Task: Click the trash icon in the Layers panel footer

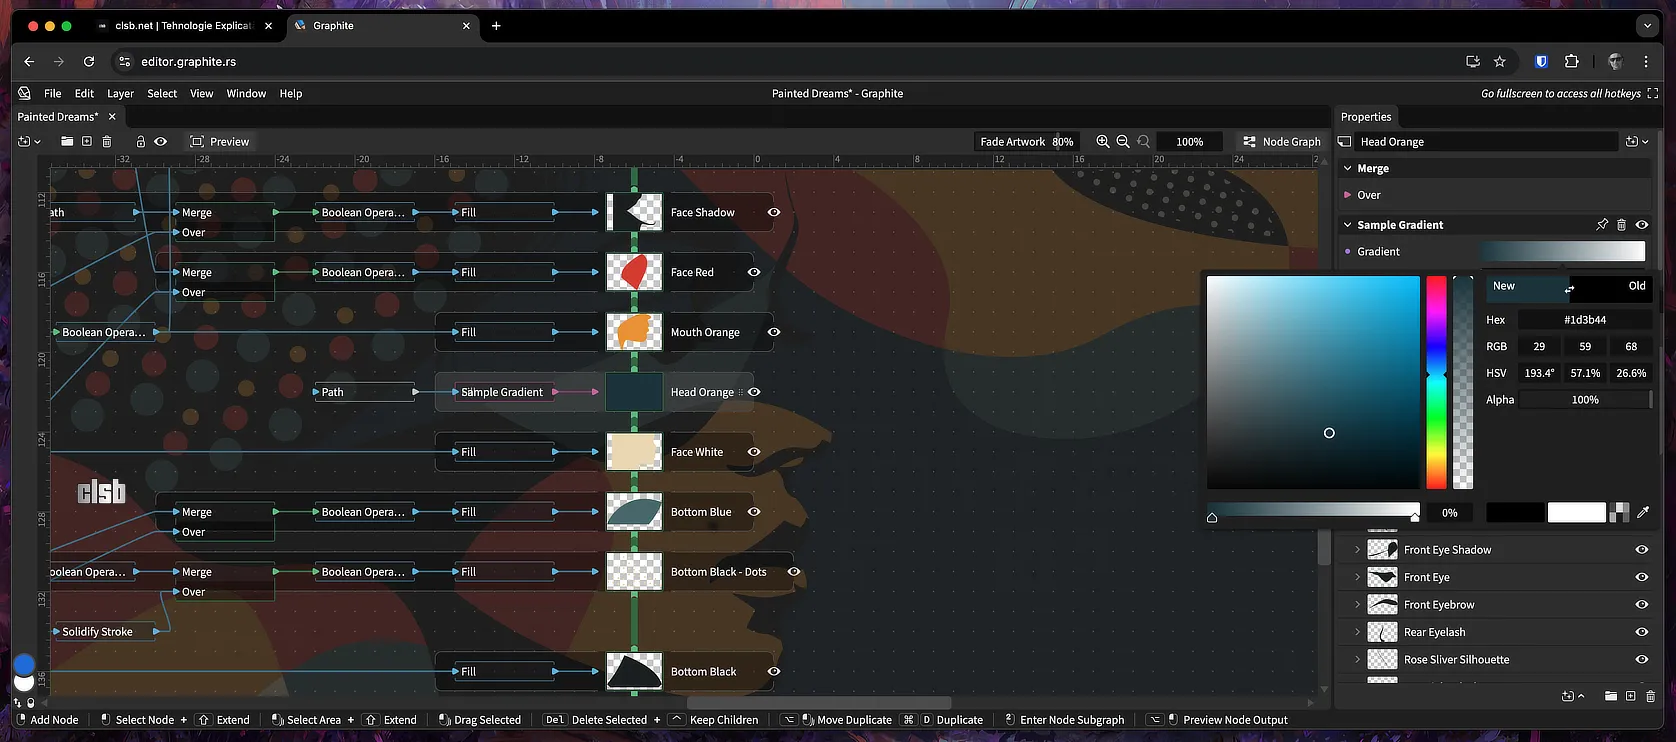Action: (1650, 696)
